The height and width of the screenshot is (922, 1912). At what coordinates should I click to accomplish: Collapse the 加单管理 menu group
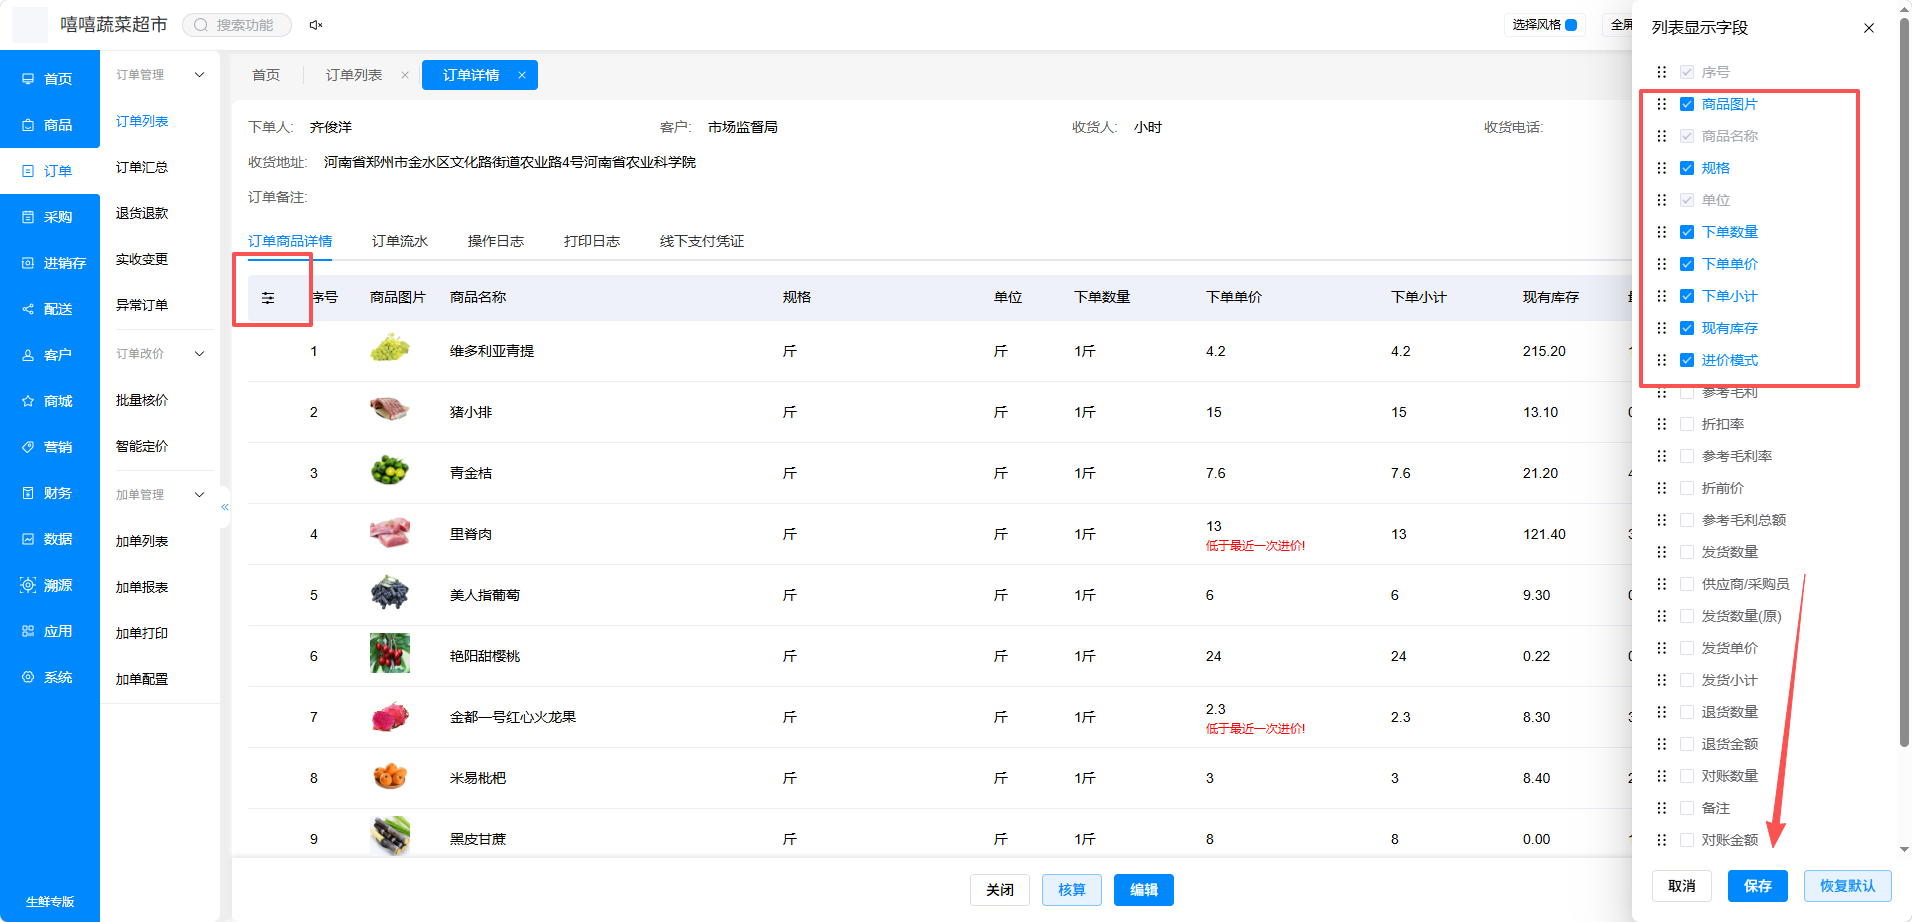[160, 495]
